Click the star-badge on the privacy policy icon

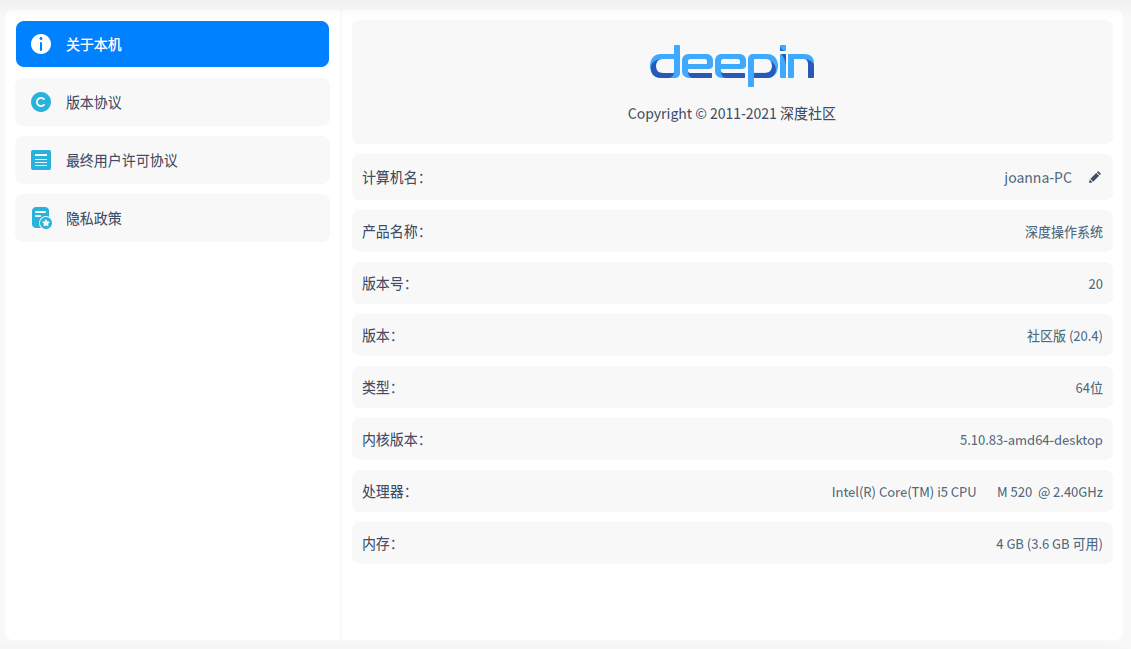[46, 224]
